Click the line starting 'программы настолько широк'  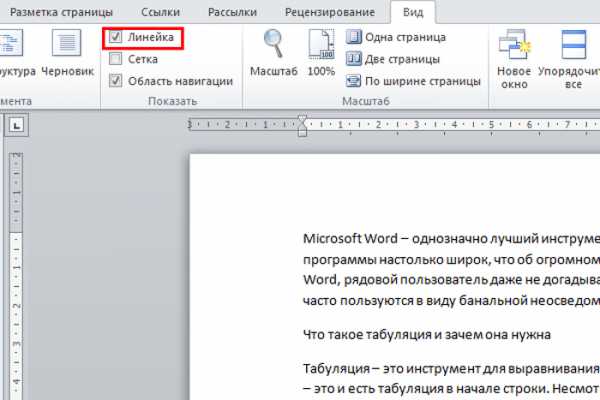pos(452,260)
